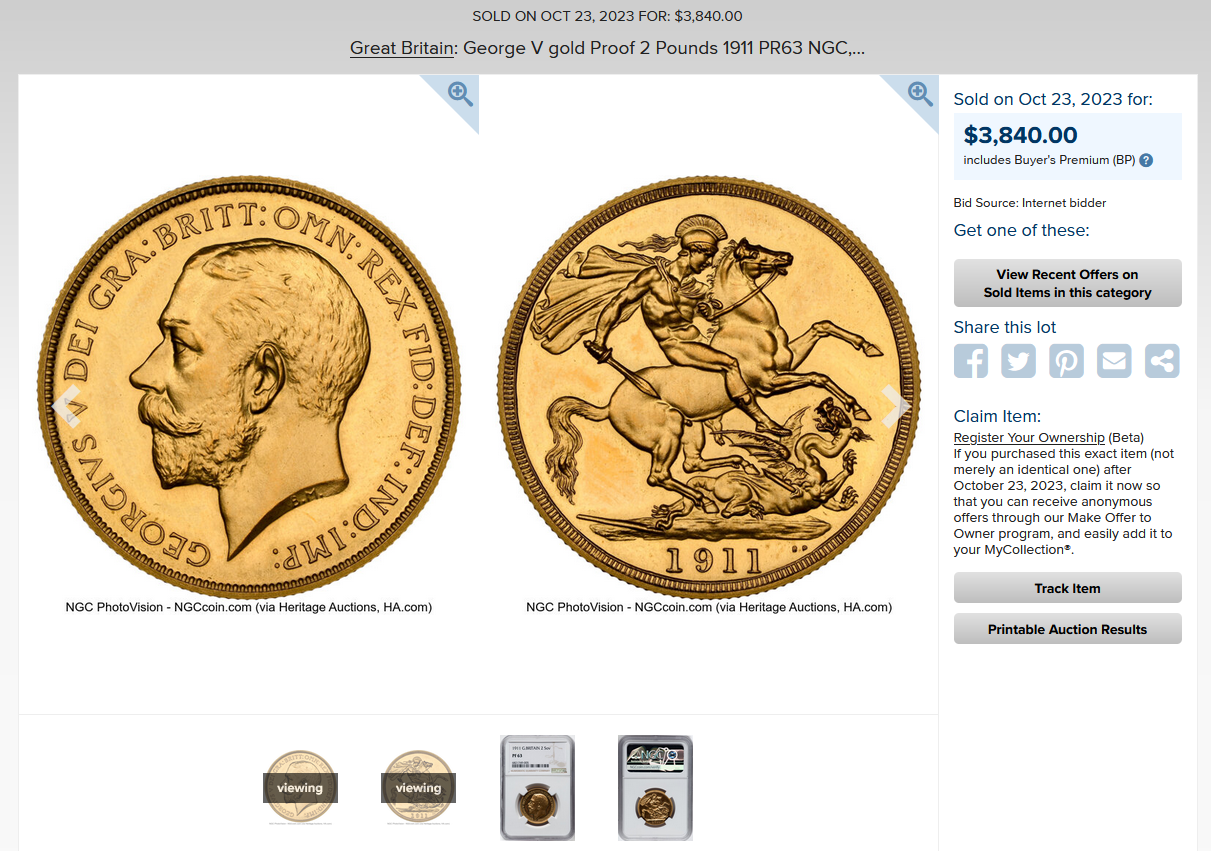Image resolution: width=1211 pixels, height=851 pixels.
Task: Click the Track Item button
Action: tap(1067, 588)
